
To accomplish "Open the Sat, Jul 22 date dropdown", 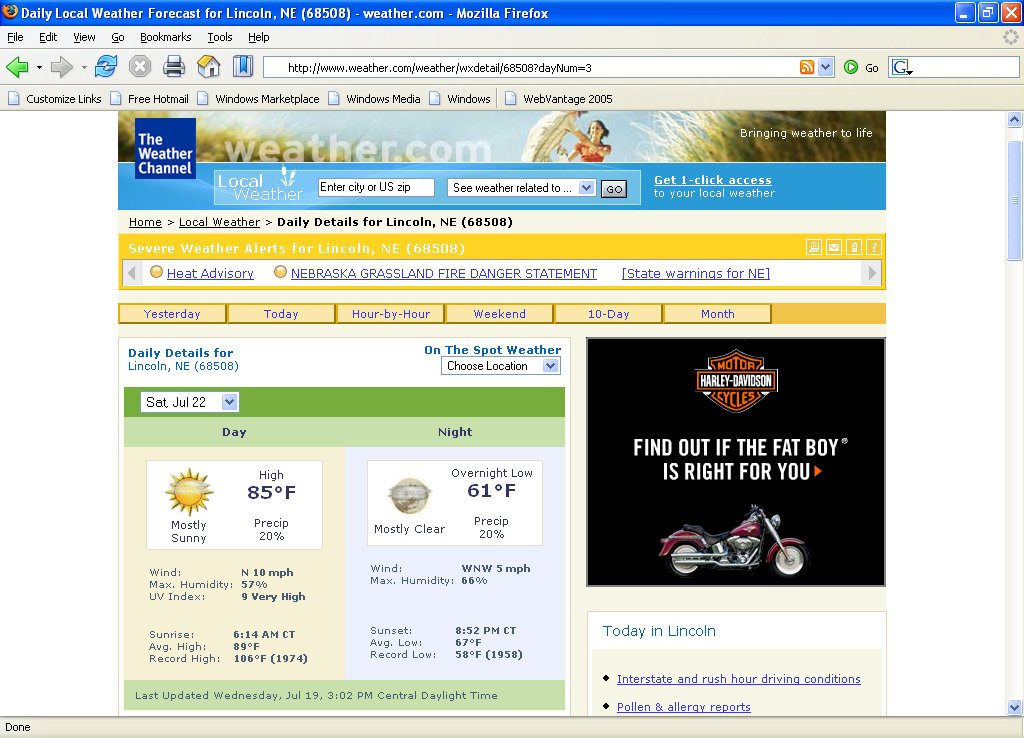I will (x=229, y=402).
